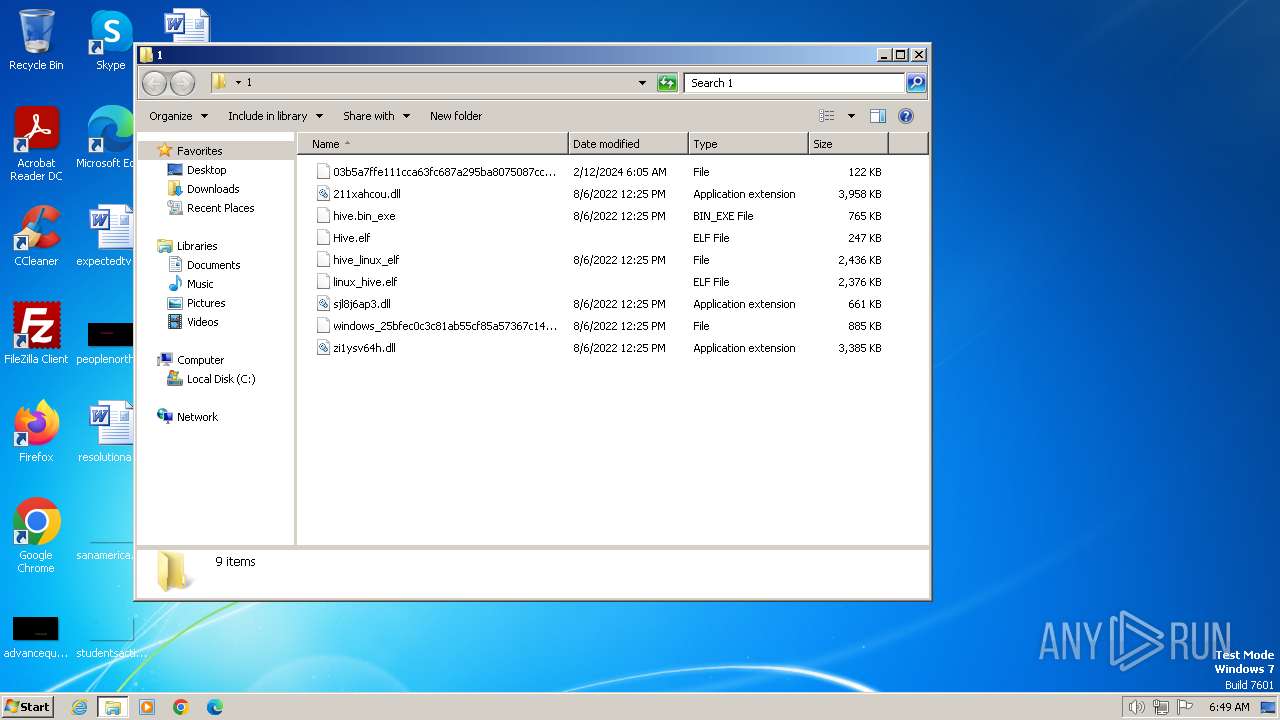Sort by the Type column header

748,144
